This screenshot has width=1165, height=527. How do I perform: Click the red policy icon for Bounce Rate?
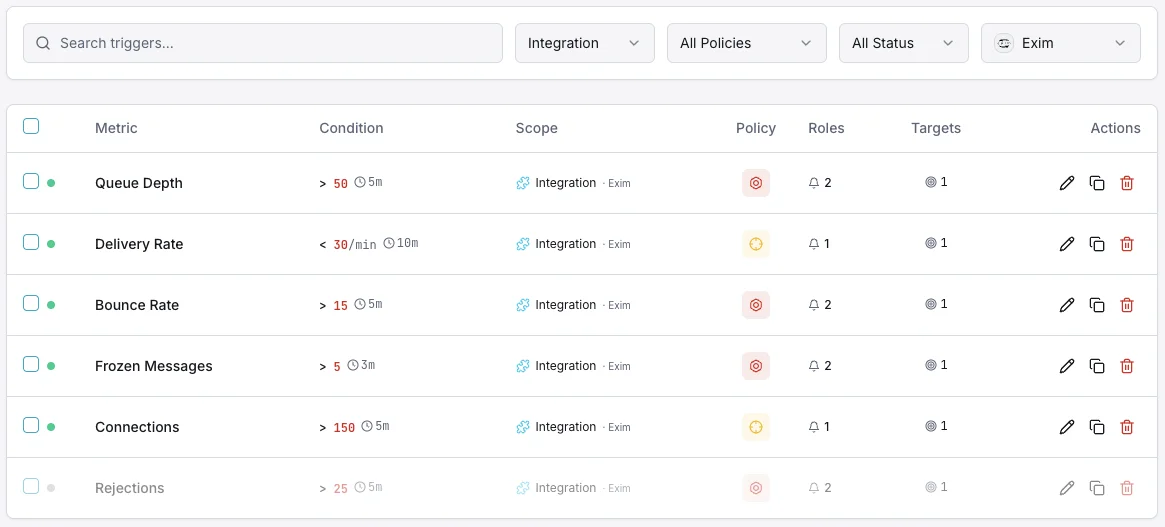click(756, 305)
